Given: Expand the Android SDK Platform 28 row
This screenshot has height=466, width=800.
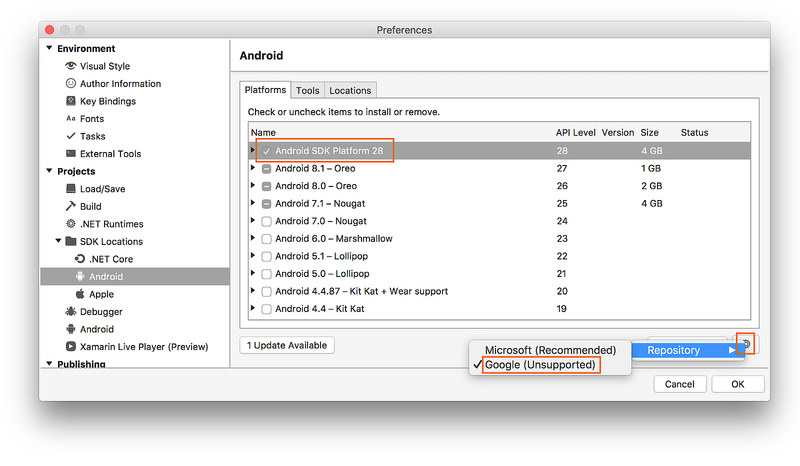Looking at the screenshot, I should coord(253,151).
